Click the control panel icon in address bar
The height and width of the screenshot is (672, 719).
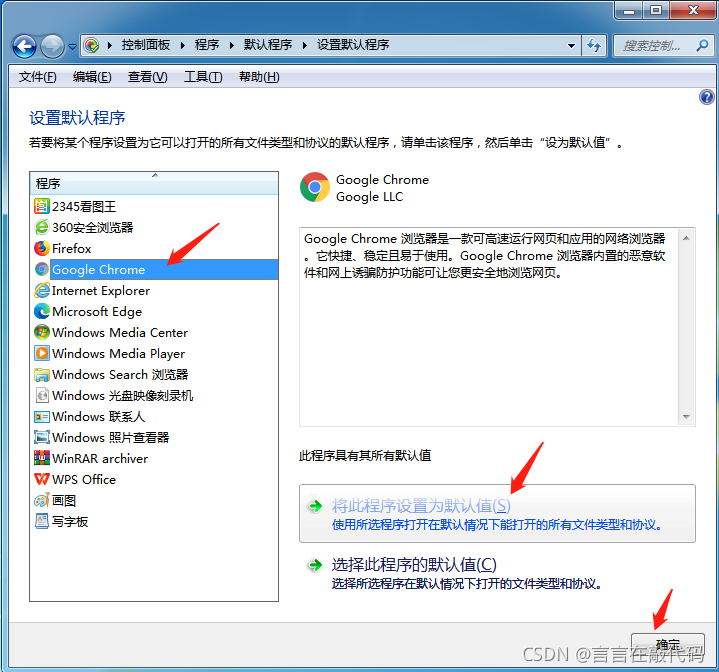(92, 45)
